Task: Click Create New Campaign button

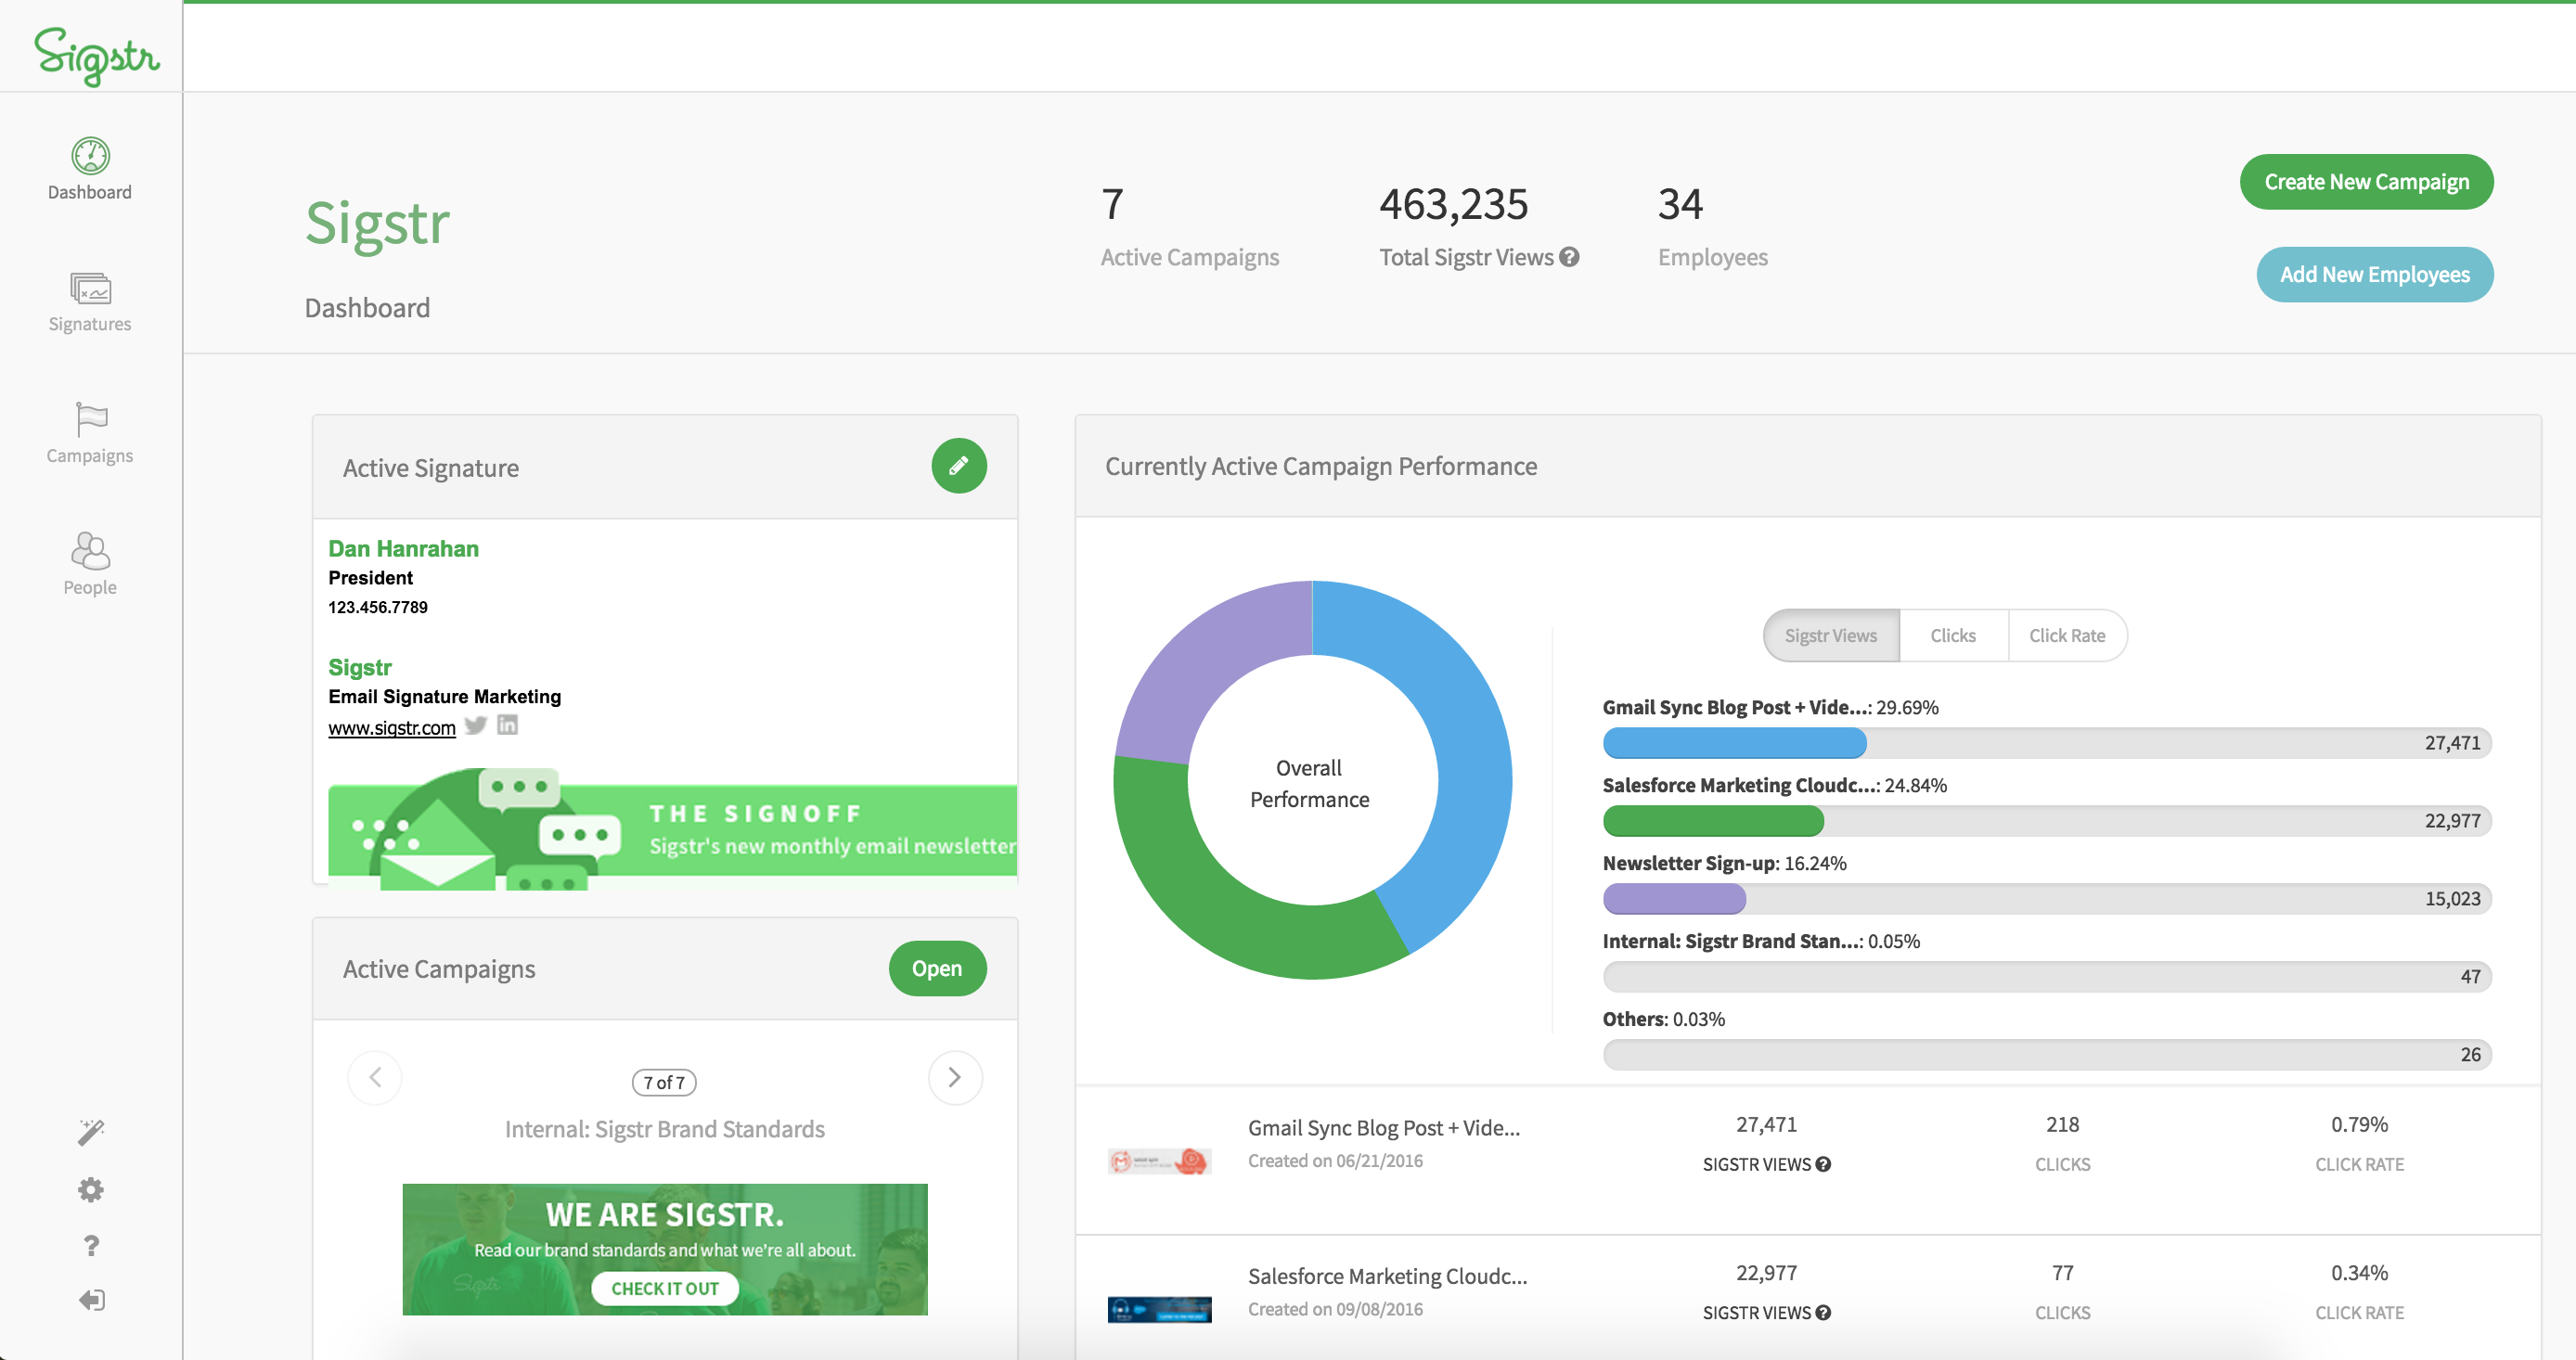Action: [x=2366, y=182]
